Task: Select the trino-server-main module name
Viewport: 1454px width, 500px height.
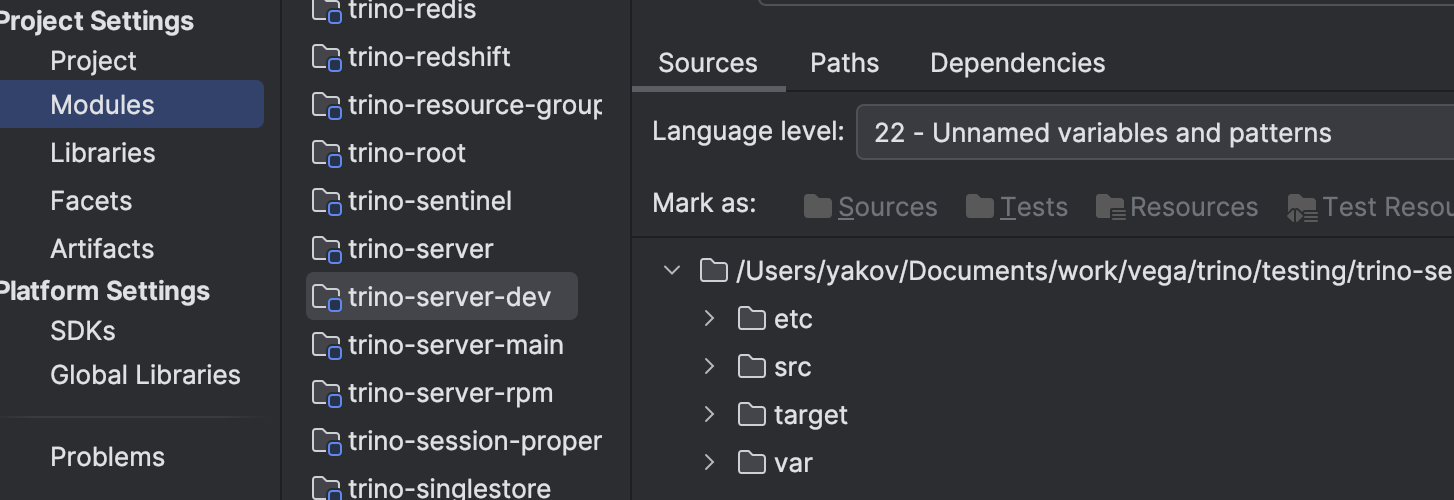Action: click(456, 345)
